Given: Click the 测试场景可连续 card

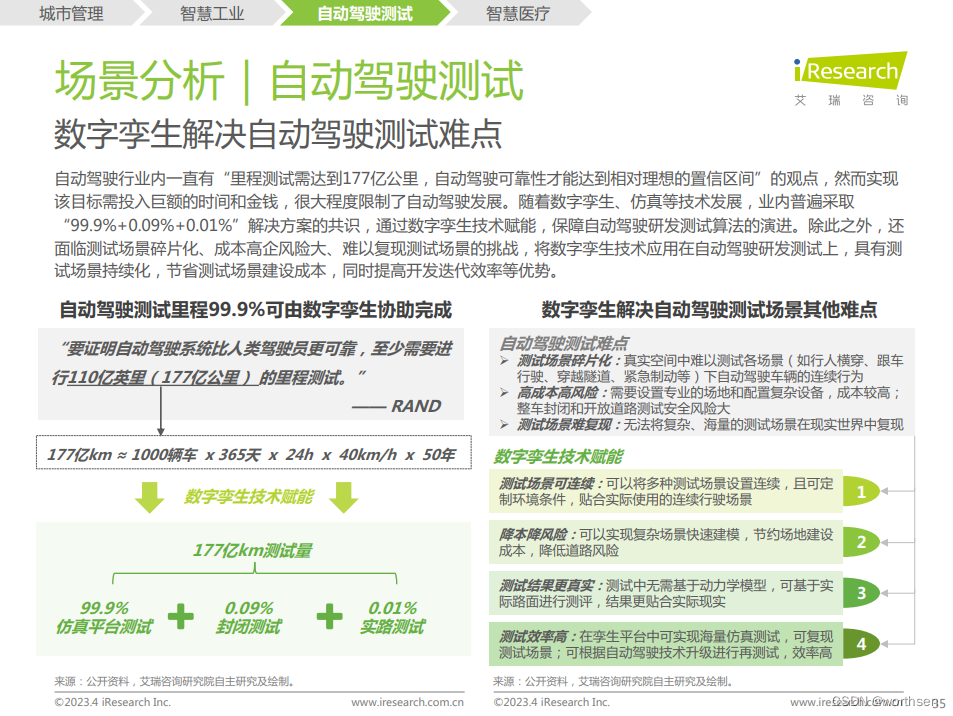Looking at the screenshot, I should coord(666,491).
